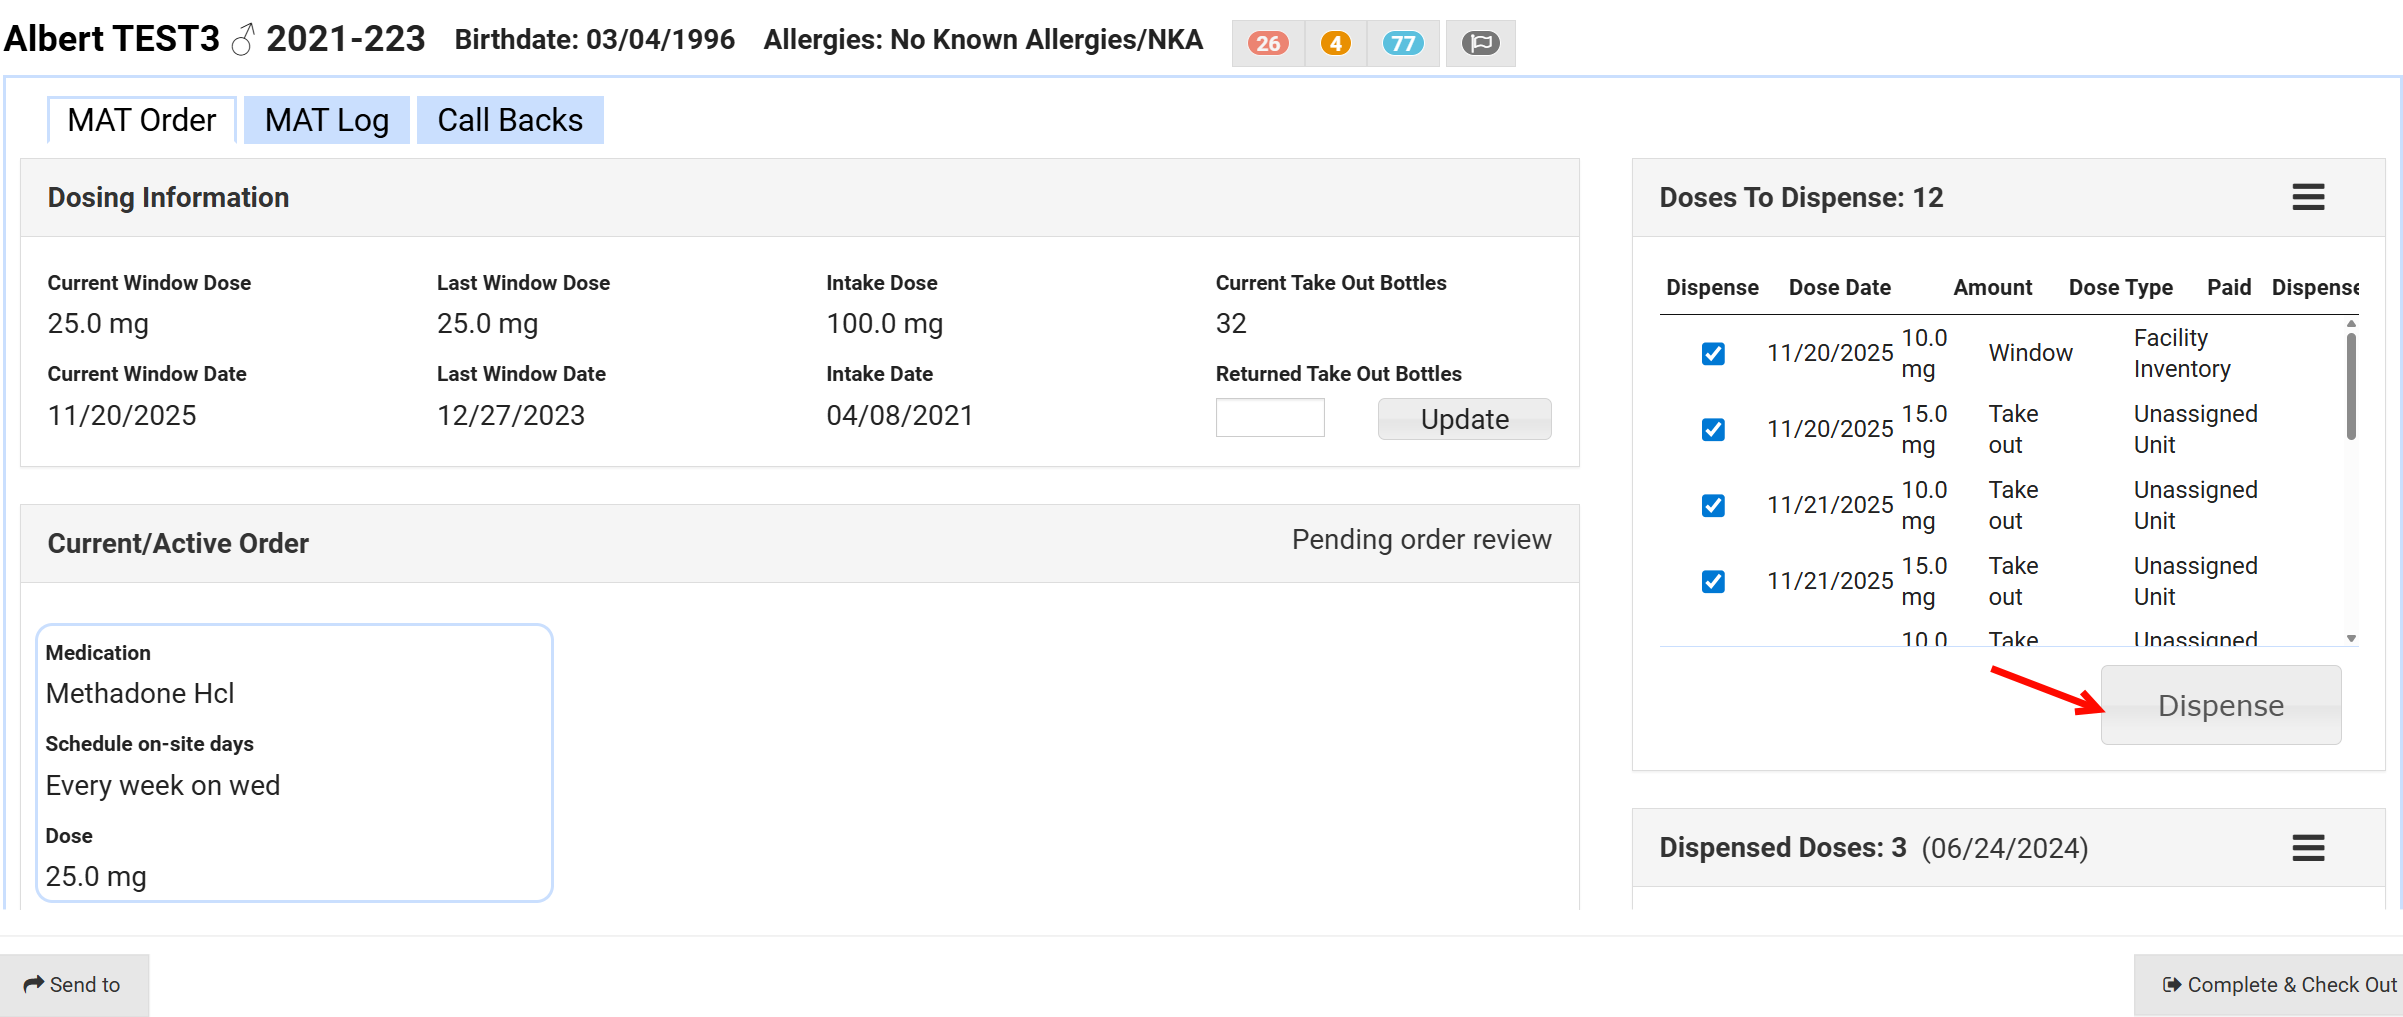This screenshot has height=1017, width=2403.
Task: Uncheck the 11/21/2025 10.0 mg Take out checkbox
Action: tap(1713, 506)
